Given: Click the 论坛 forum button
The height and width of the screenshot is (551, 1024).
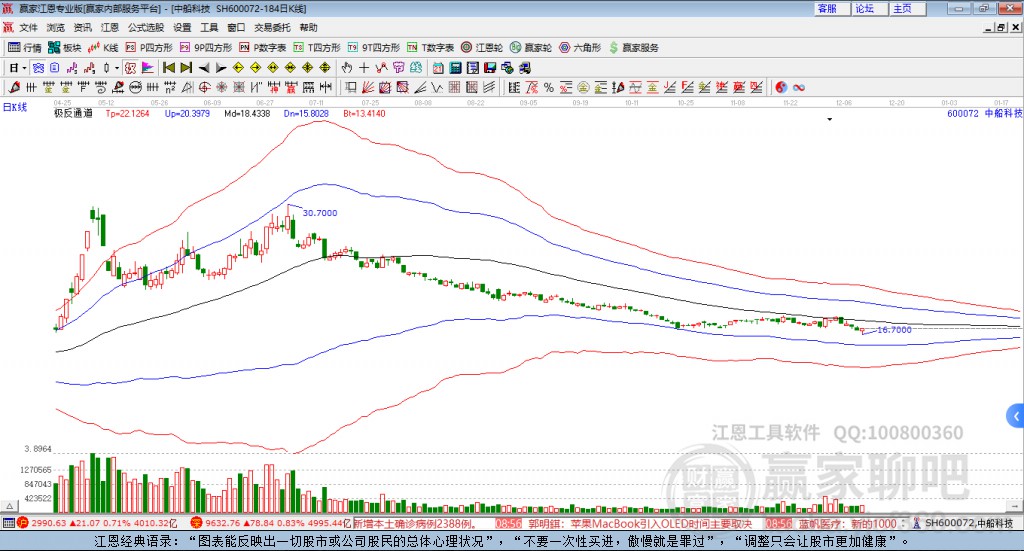Looking at the screenshot, I should point(871,8).
